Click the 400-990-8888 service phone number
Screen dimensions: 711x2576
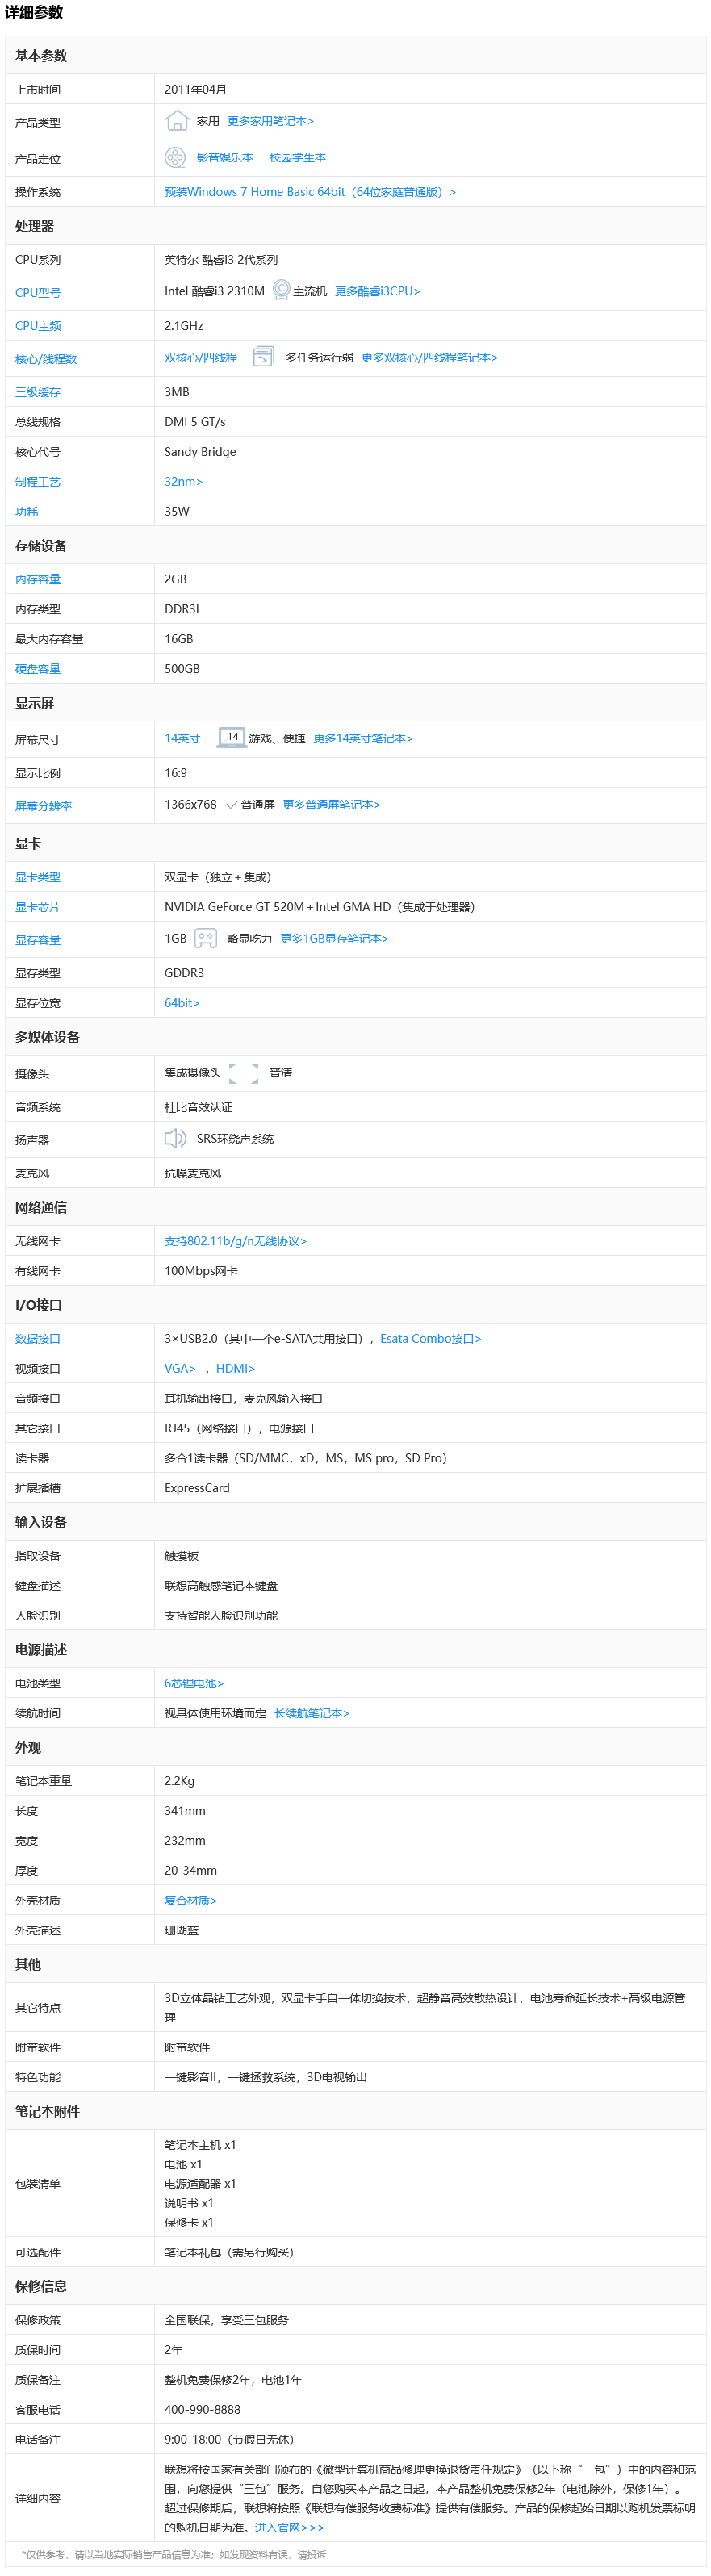click(202, 2410)
